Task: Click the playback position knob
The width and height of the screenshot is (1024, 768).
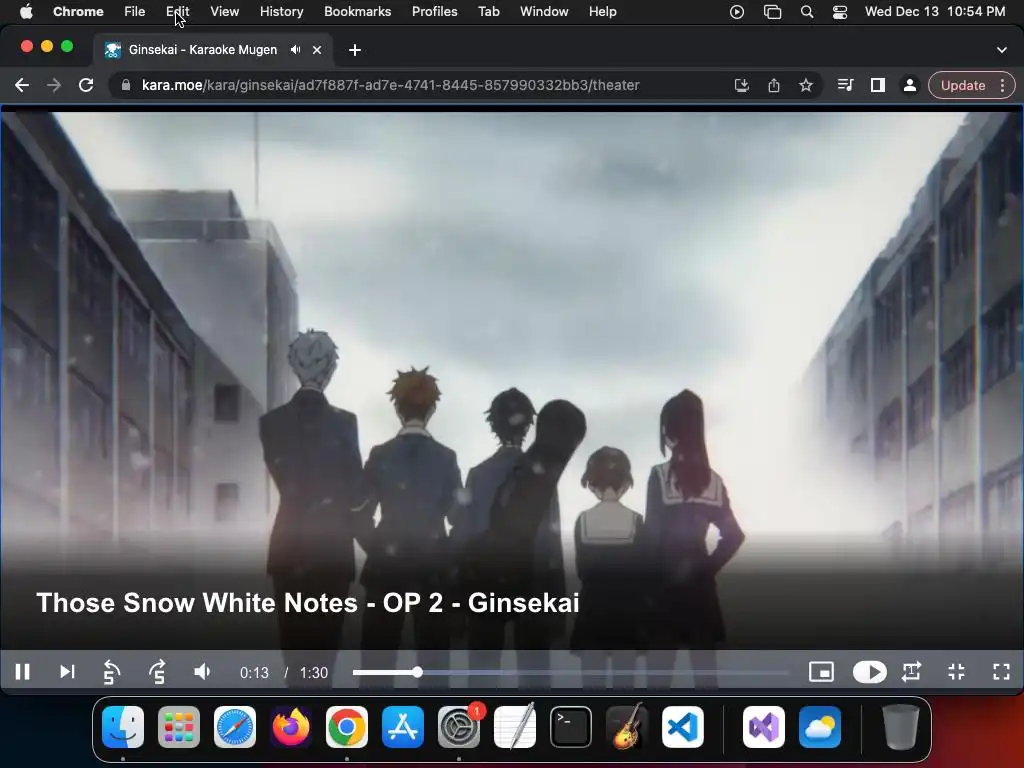Action: pyautogui.click(x=417, y=672)
